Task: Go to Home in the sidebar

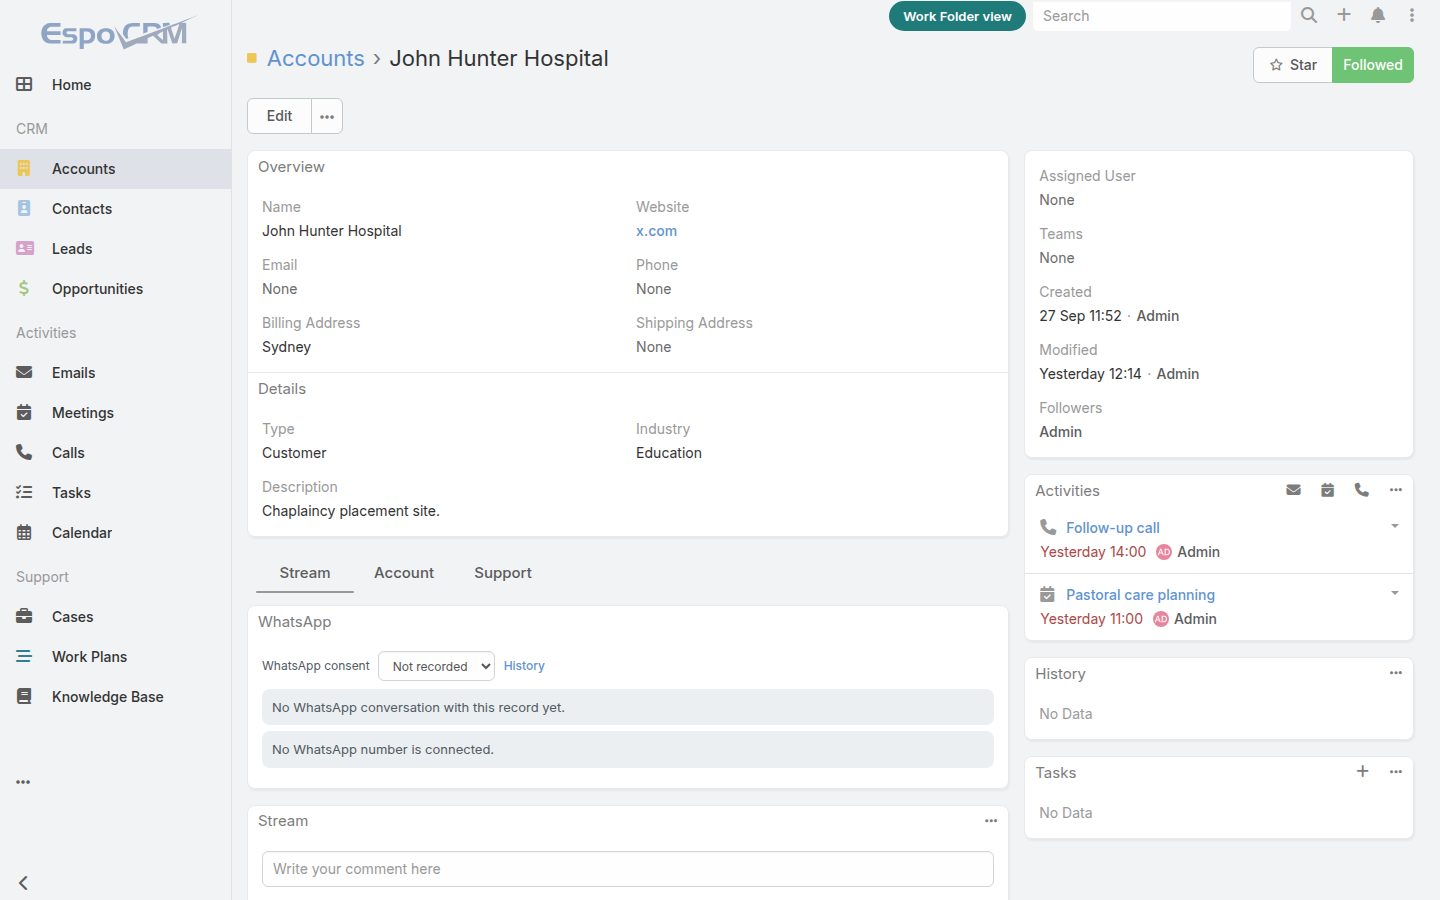Action: [x=116, y=85]
